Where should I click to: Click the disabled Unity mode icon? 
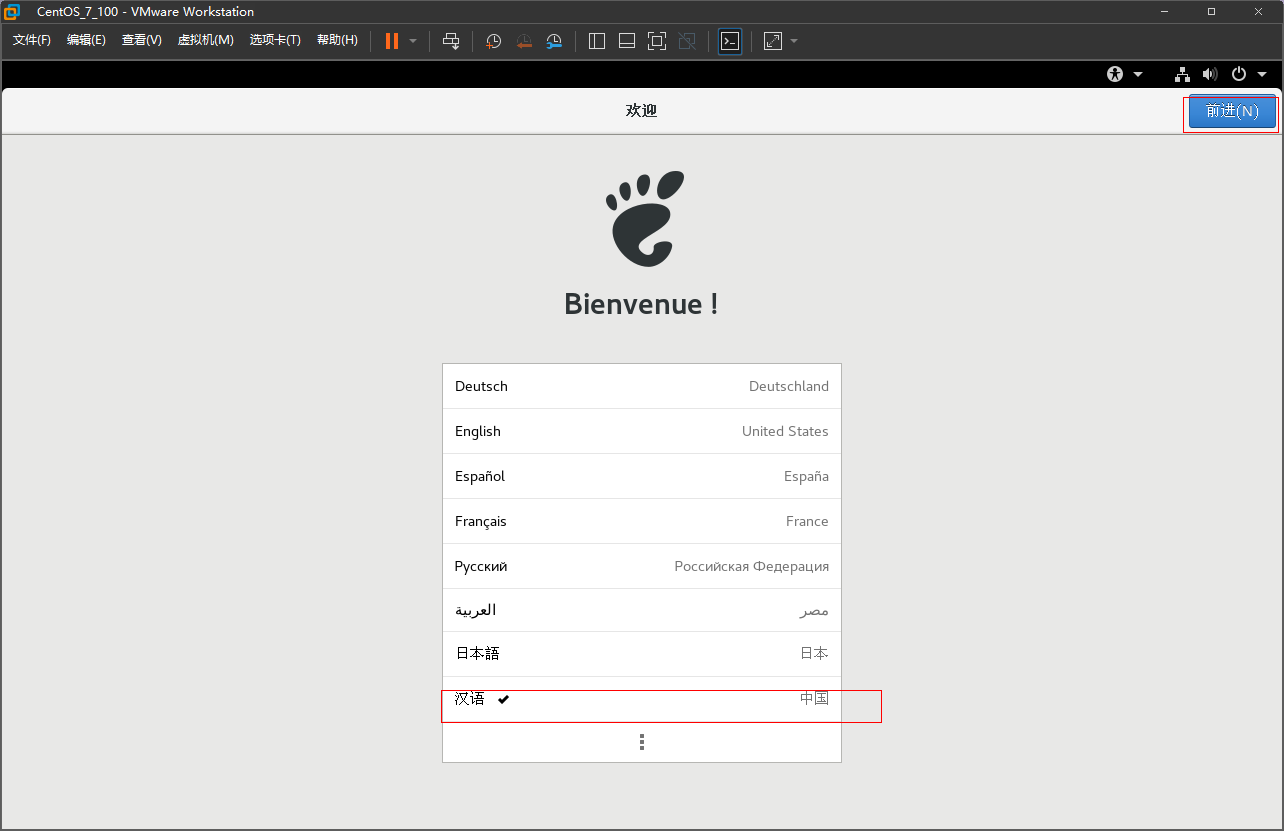pos(687,41)
